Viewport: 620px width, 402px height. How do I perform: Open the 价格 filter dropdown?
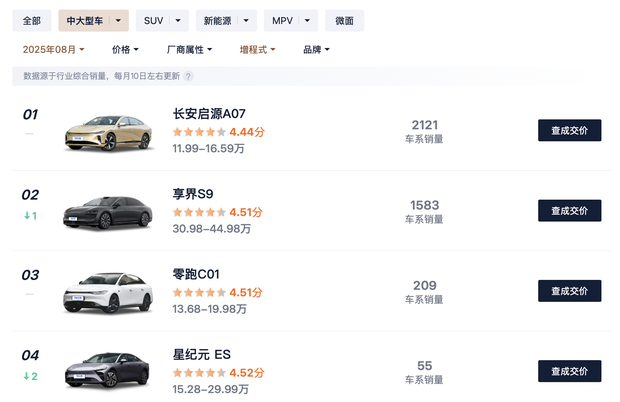coord(125,49)
